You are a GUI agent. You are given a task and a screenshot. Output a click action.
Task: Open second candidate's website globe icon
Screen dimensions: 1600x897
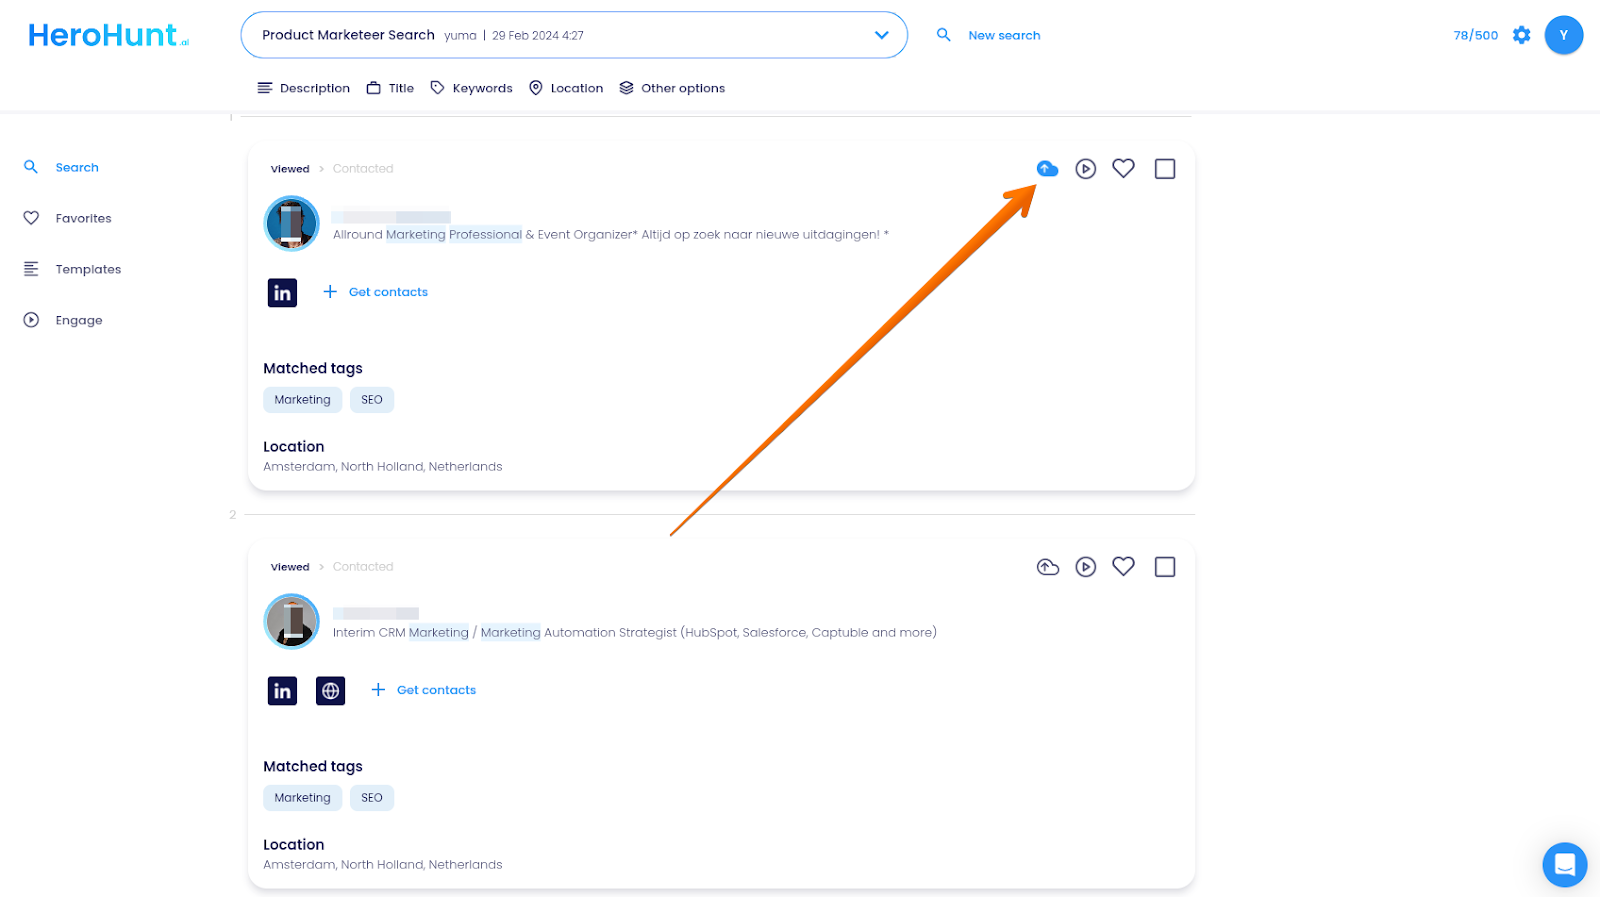[x=330, y=691]
